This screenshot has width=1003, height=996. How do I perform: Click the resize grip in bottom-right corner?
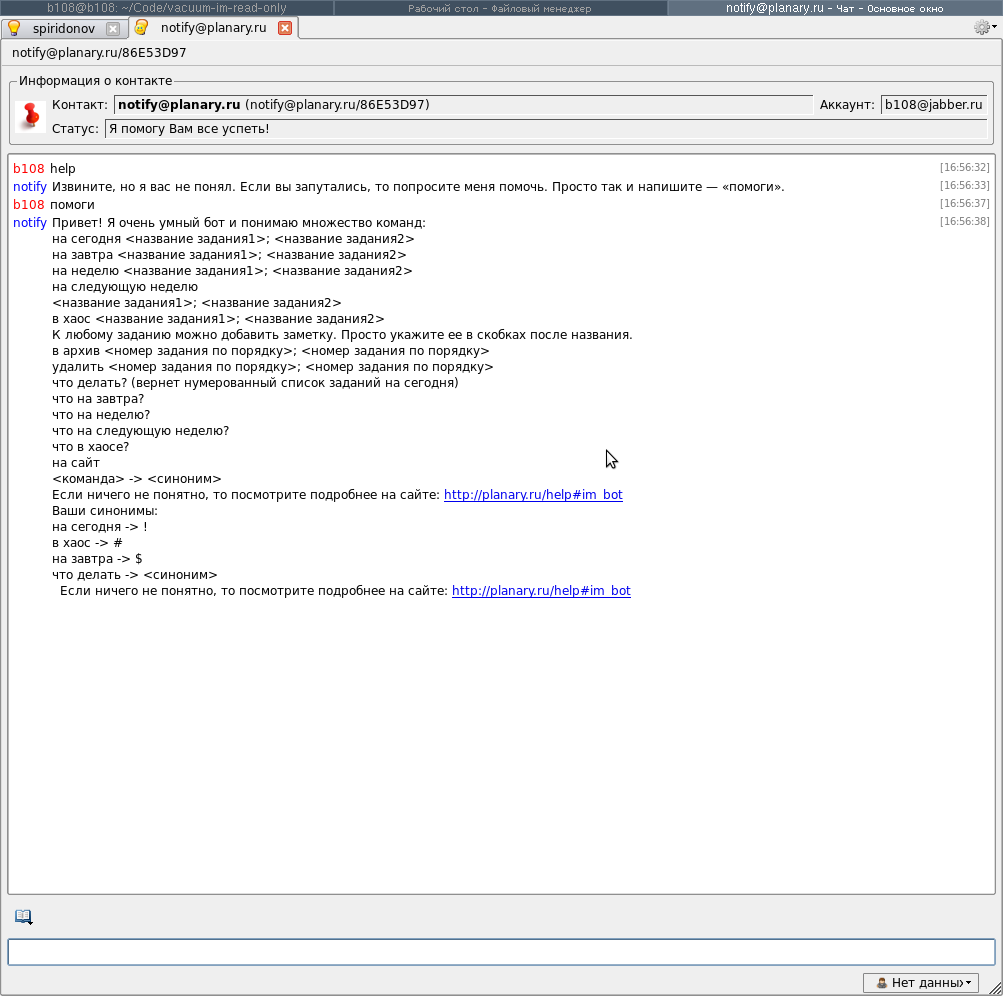pos(995,989)
